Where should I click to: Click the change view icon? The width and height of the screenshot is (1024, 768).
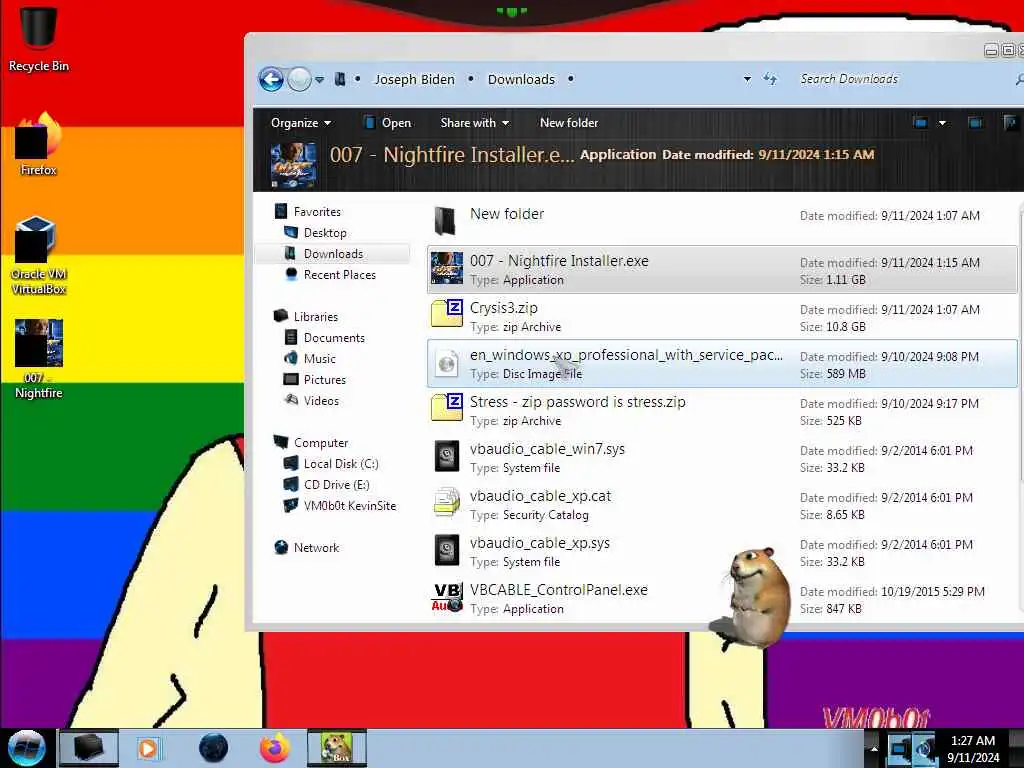(x=920, y=123)
